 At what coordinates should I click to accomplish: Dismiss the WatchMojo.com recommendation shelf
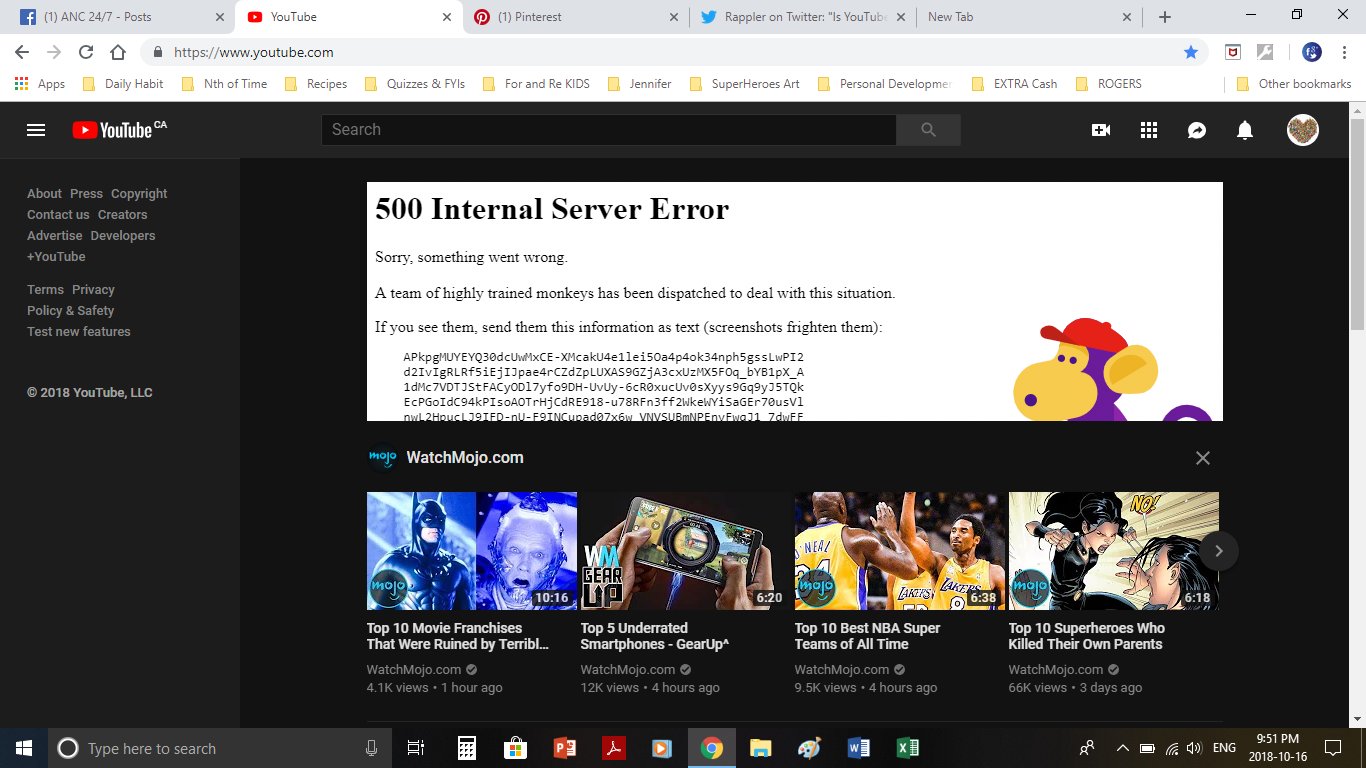(x=1203, y=458)
